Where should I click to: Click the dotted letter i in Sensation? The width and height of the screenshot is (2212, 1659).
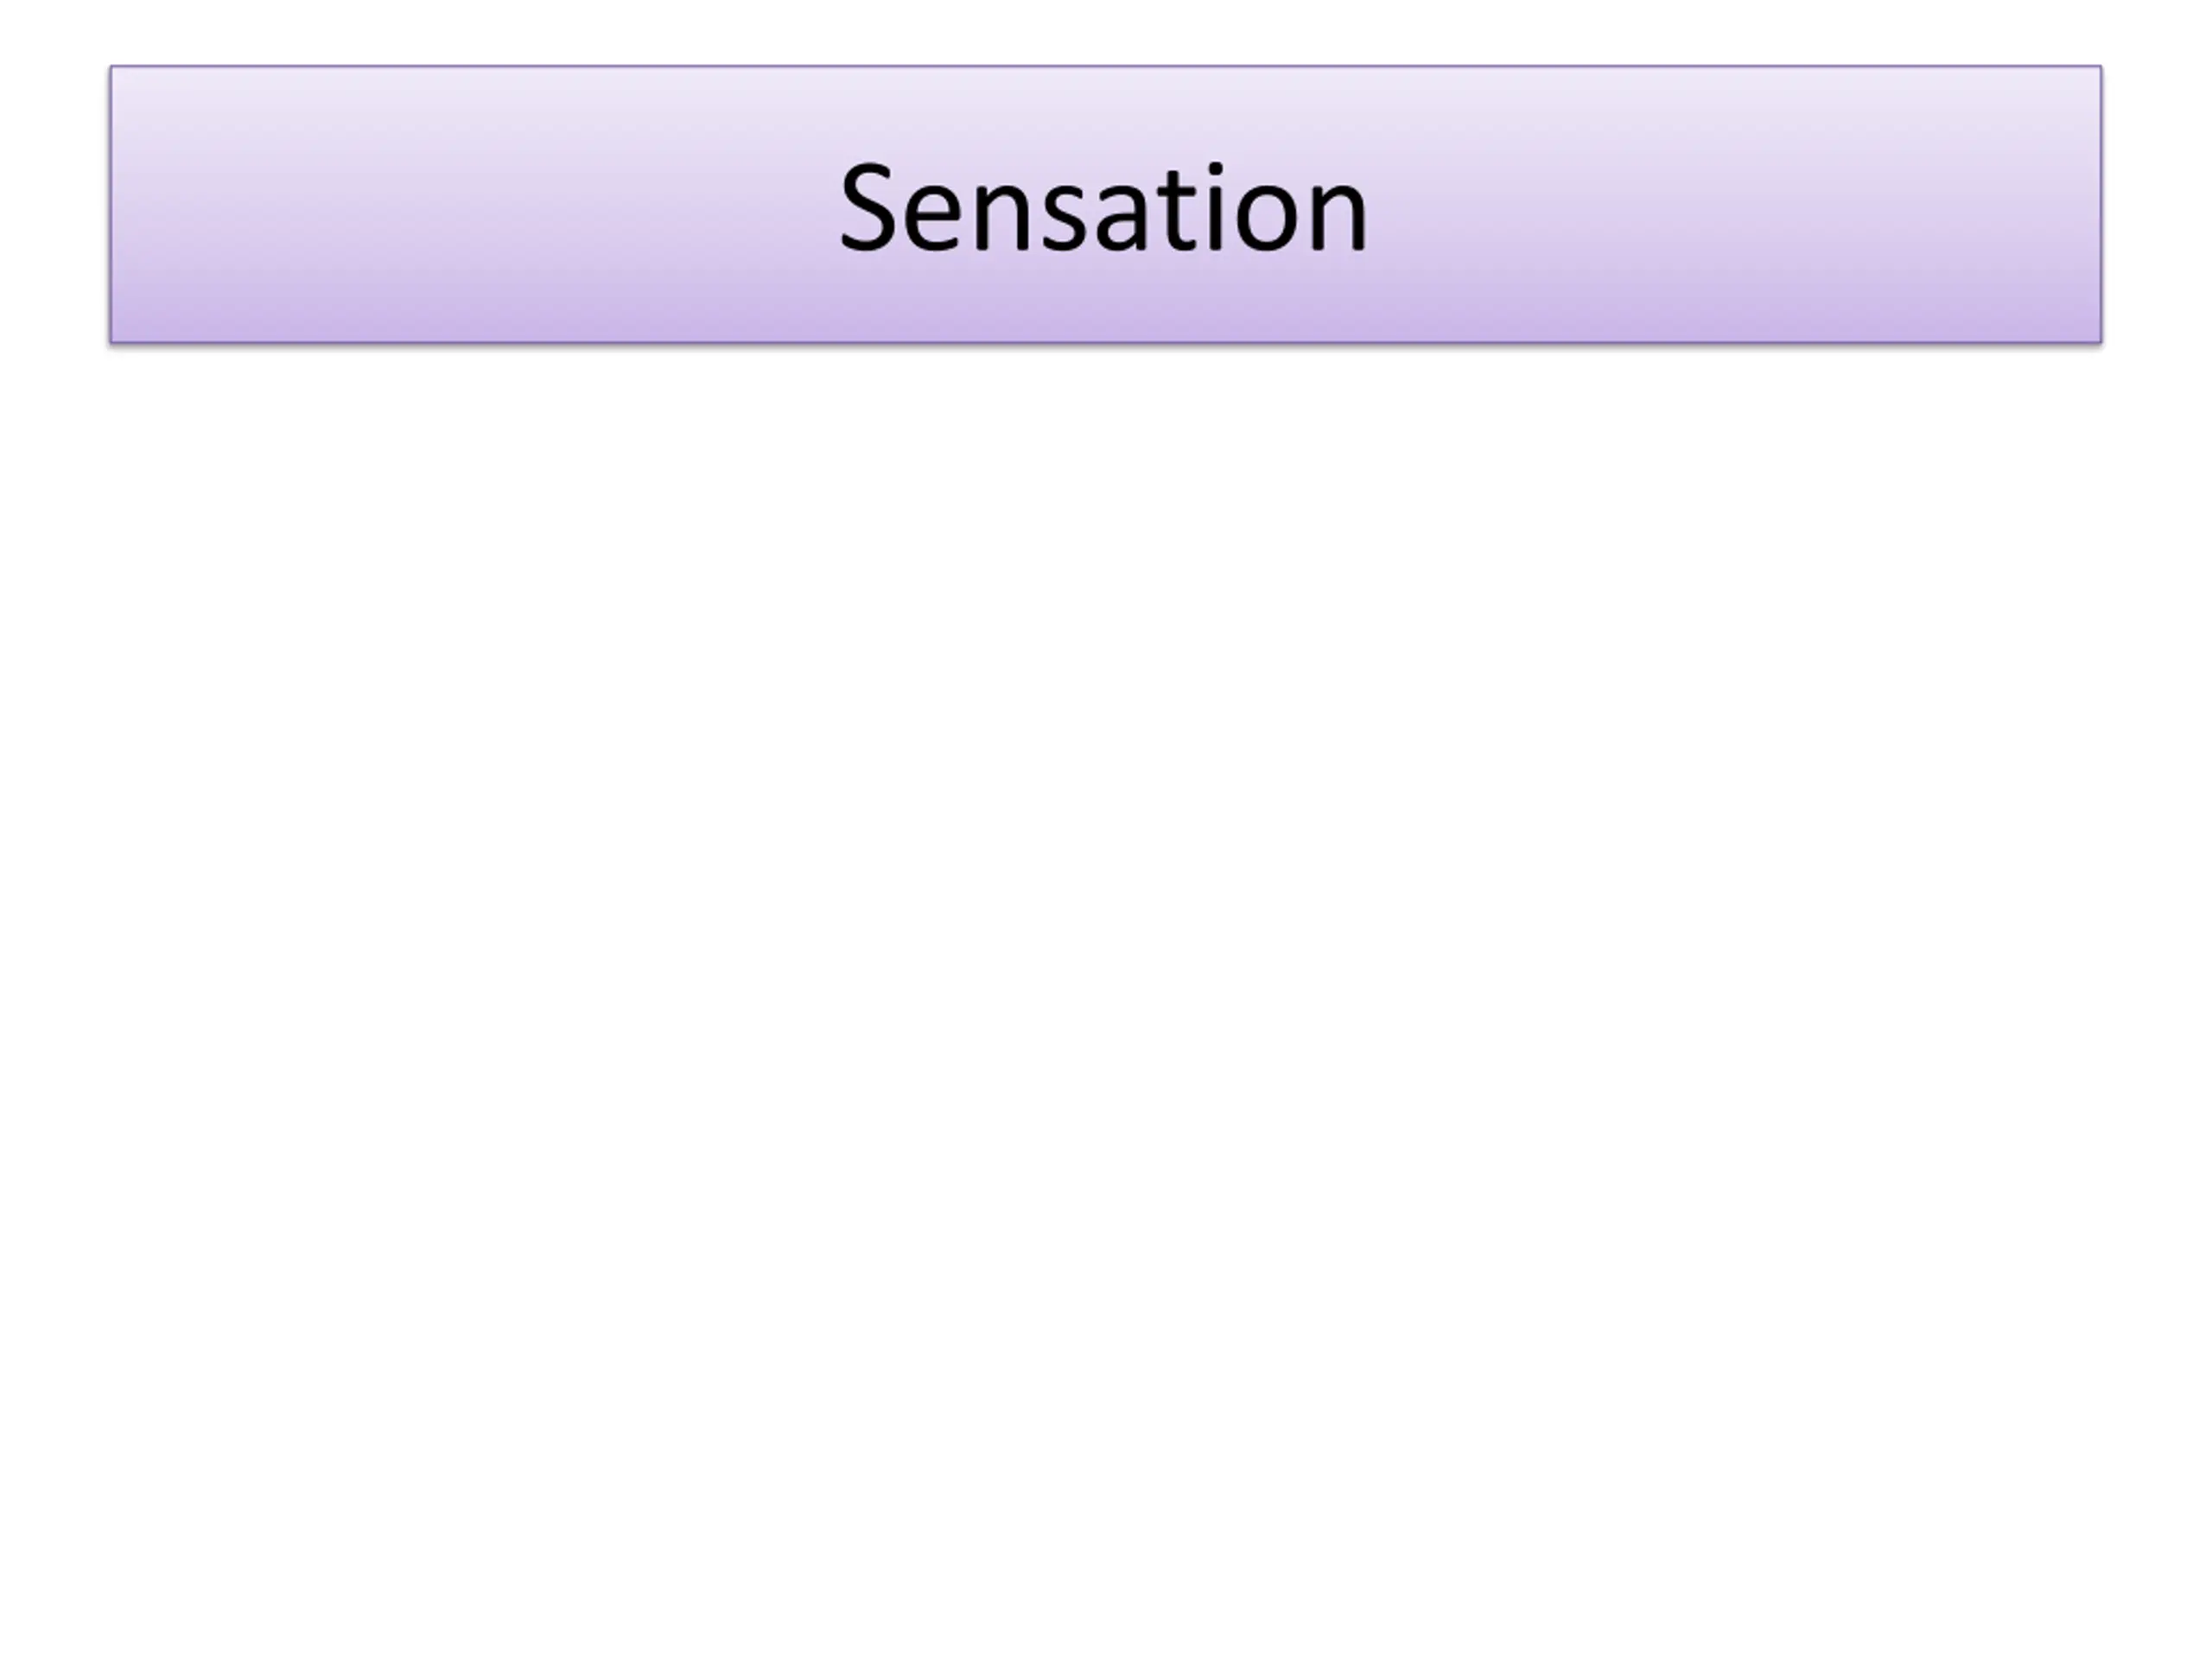pos(1216,207)
